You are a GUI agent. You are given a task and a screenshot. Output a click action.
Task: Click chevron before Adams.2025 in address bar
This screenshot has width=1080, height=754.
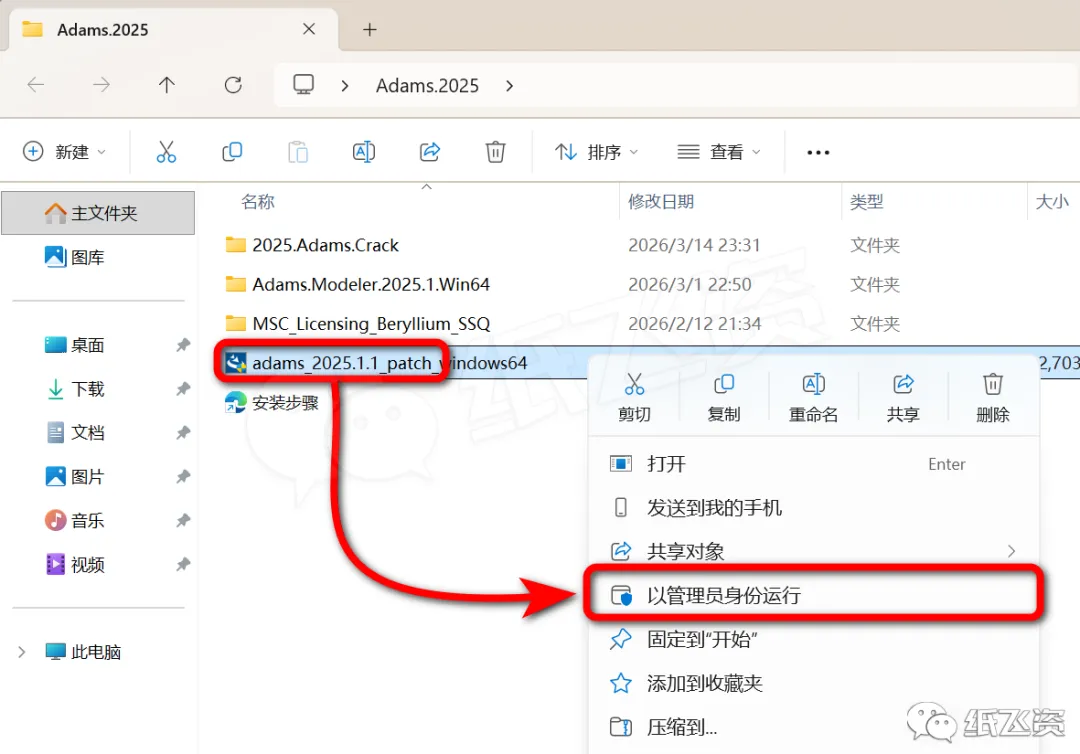click(x=344, y=85)
